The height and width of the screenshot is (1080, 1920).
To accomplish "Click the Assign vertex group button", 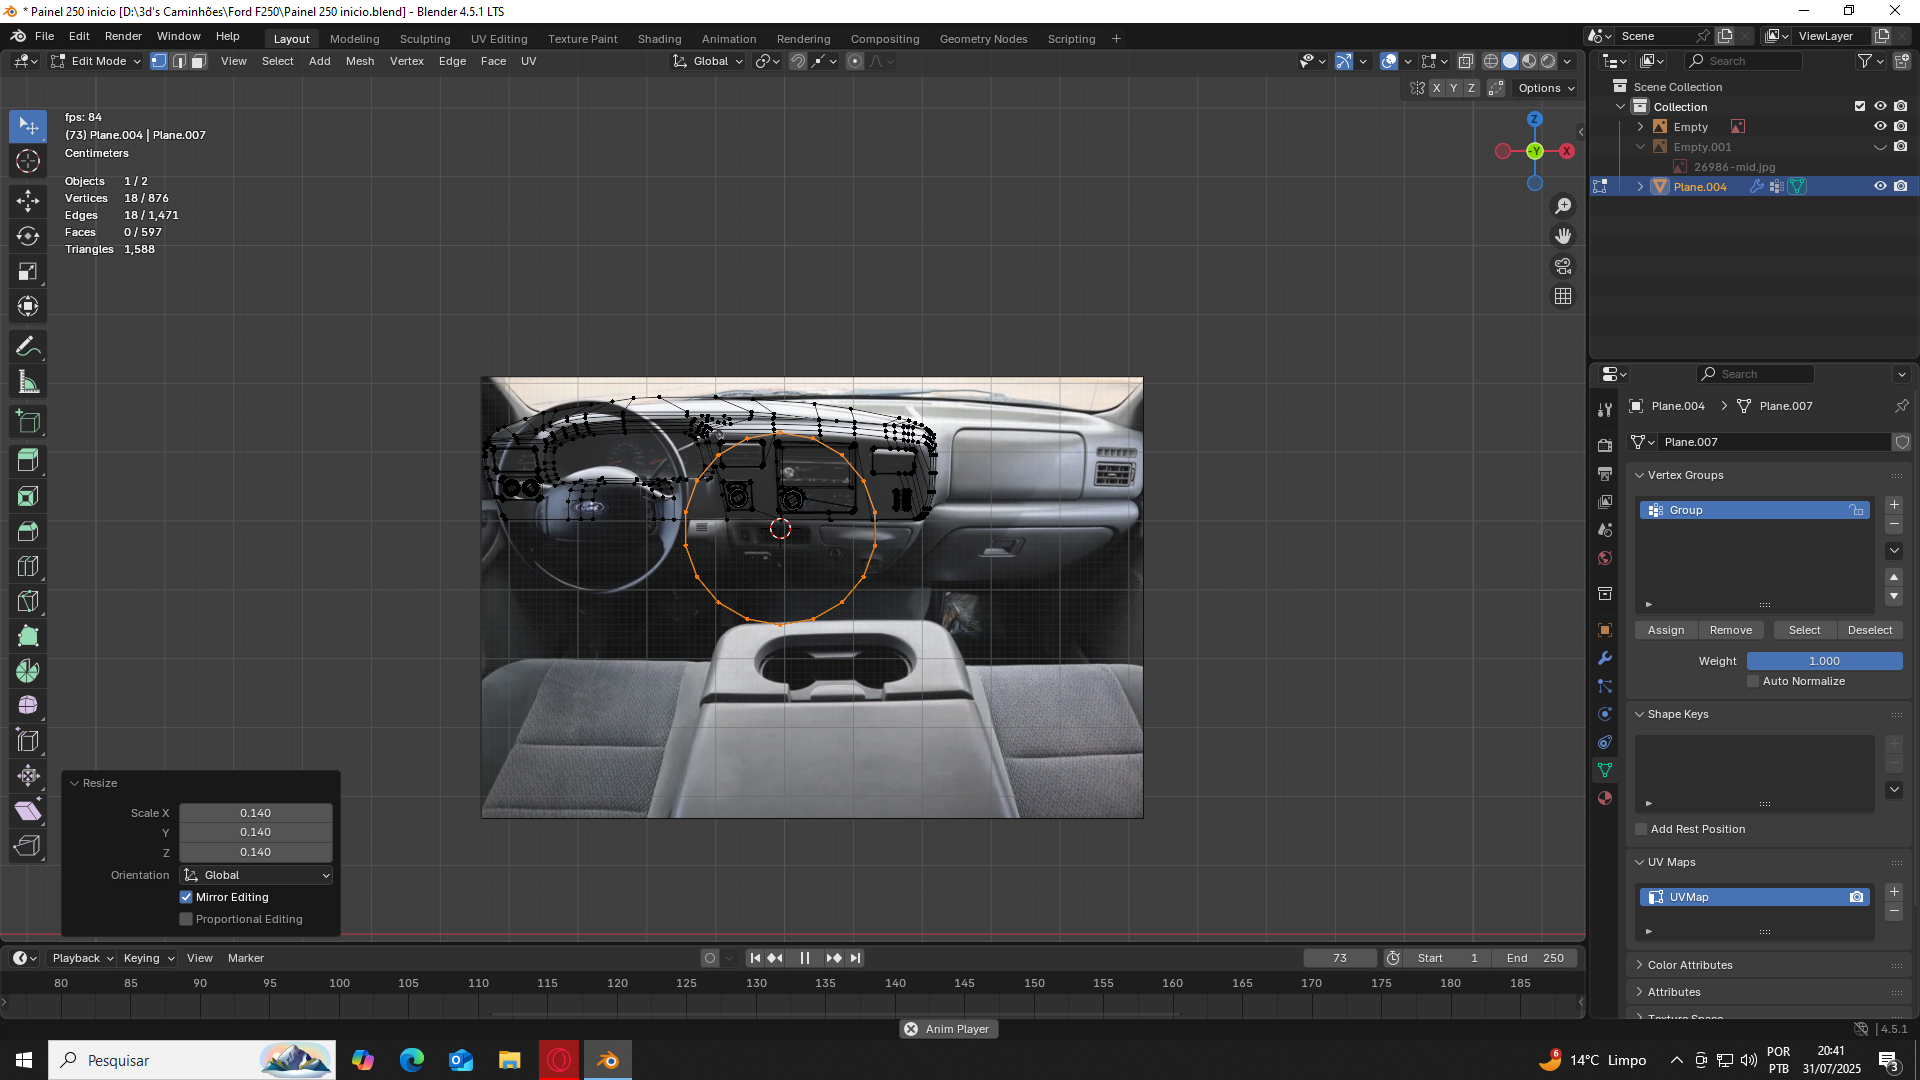I will pos(1666,630).
